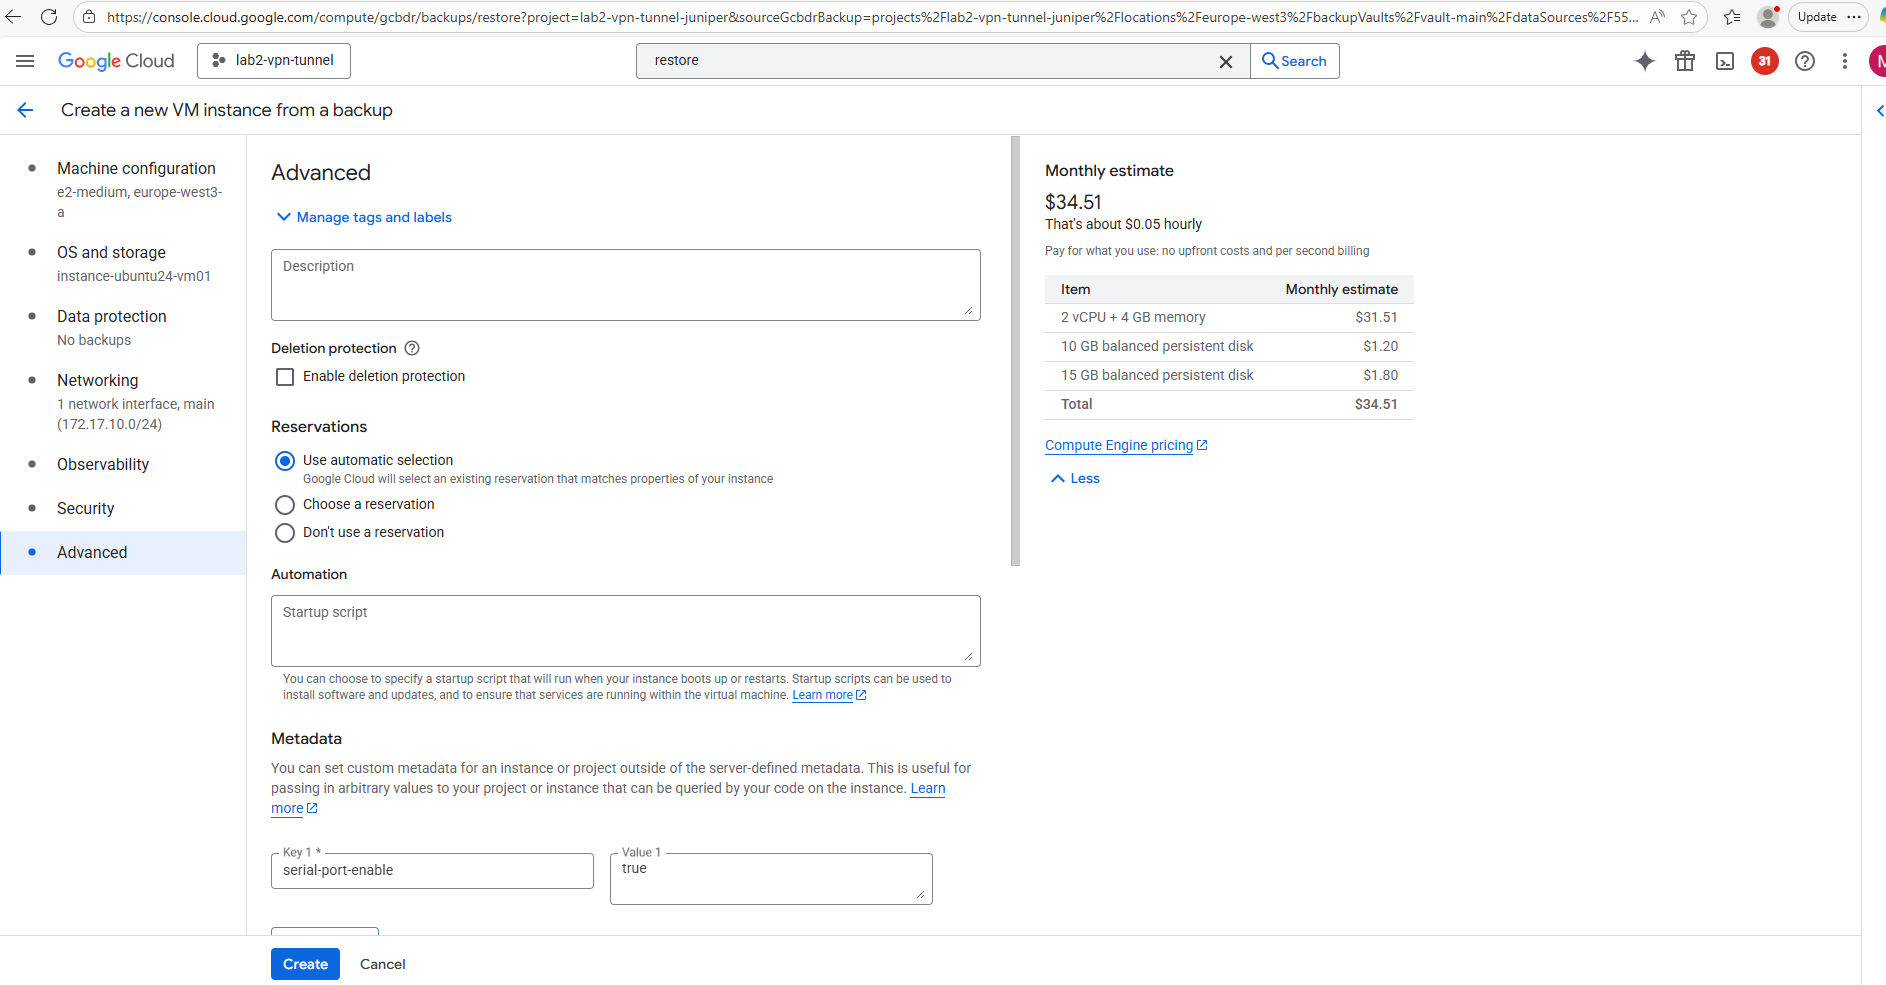Clear the restore search text
The width and height of the screenshot is (1886, 985).
(x=1226, y=61)
